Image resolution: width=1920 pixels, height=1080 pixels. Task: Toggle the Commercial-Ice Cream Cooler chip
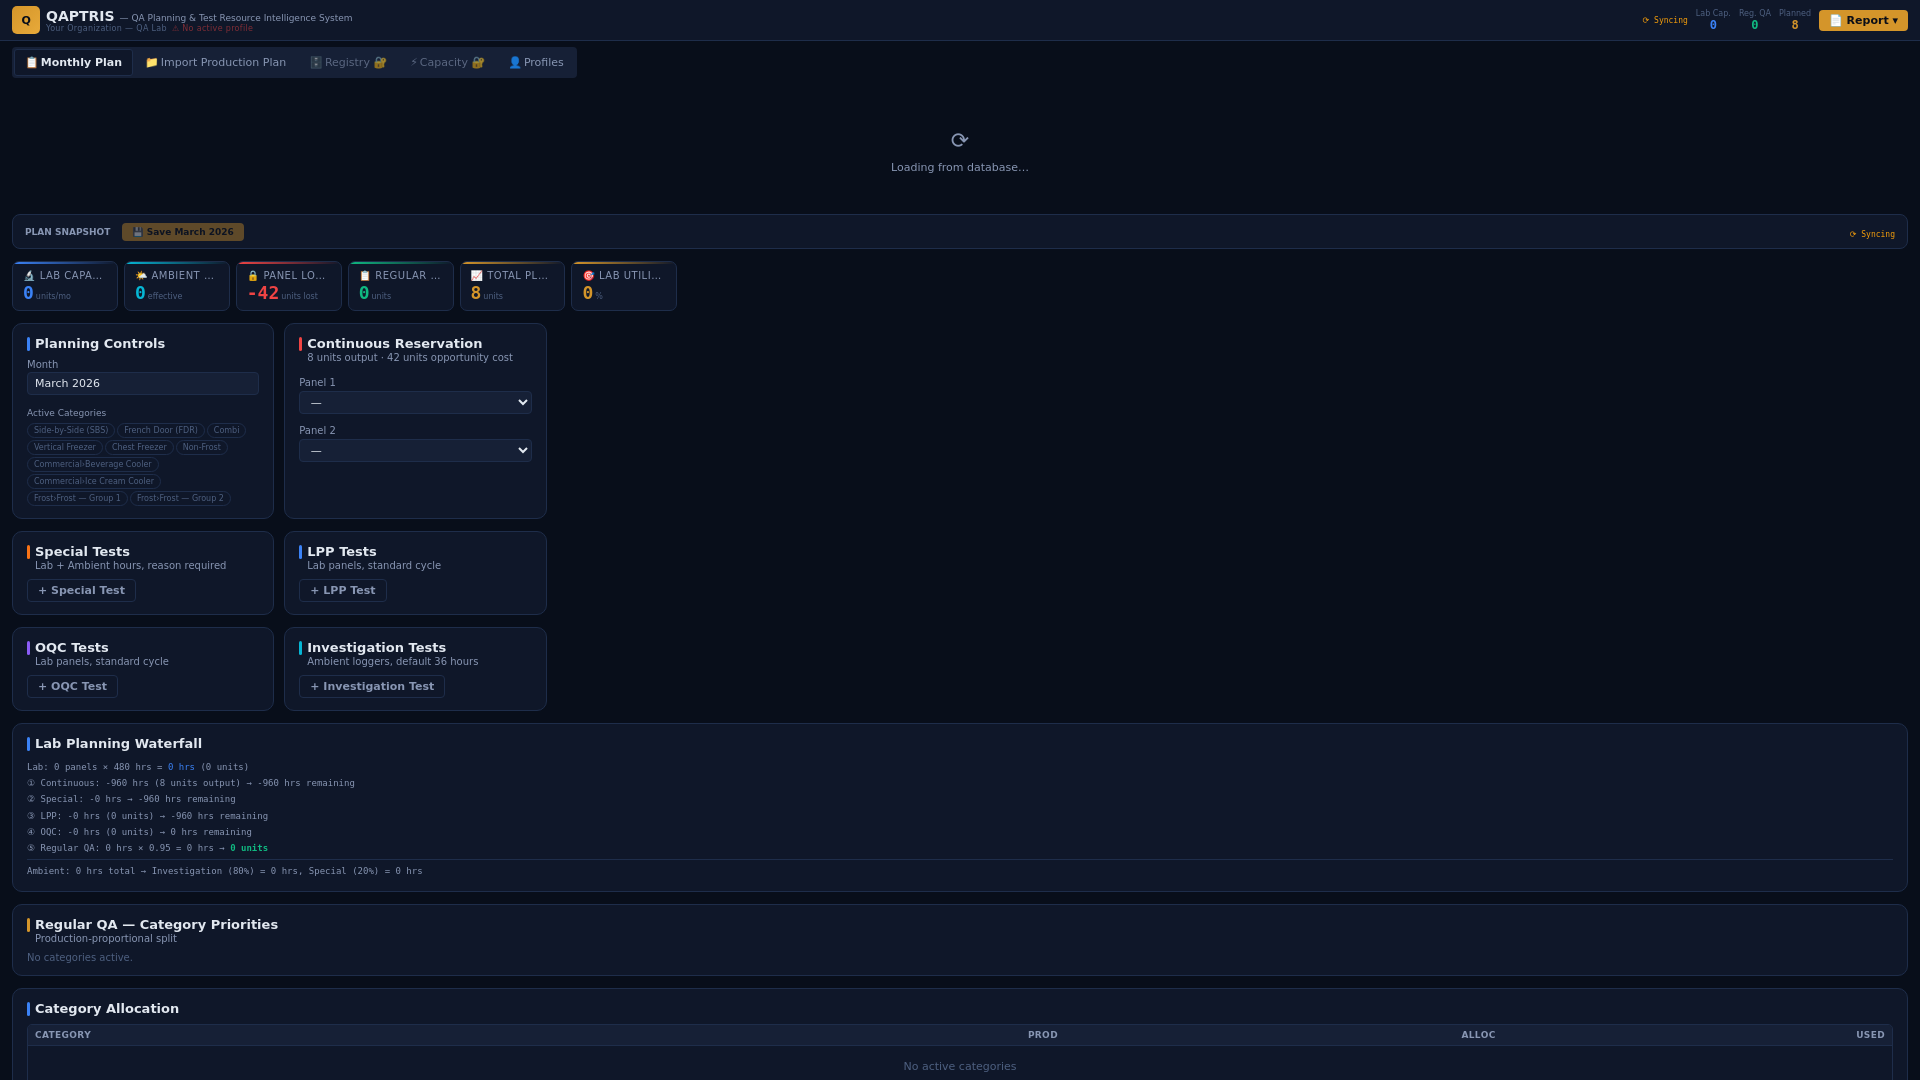click(94, 482)
